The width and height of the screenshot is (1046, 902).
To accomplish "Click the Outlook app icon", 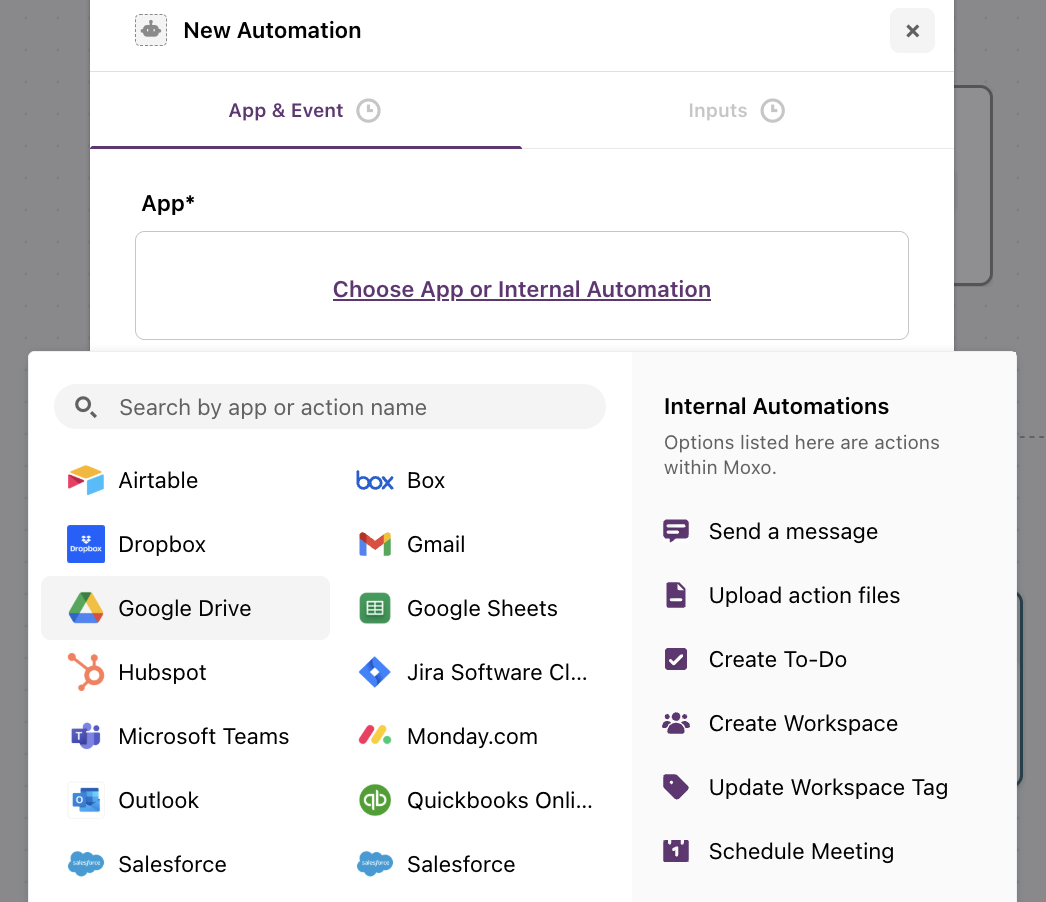I will [86, 800].
